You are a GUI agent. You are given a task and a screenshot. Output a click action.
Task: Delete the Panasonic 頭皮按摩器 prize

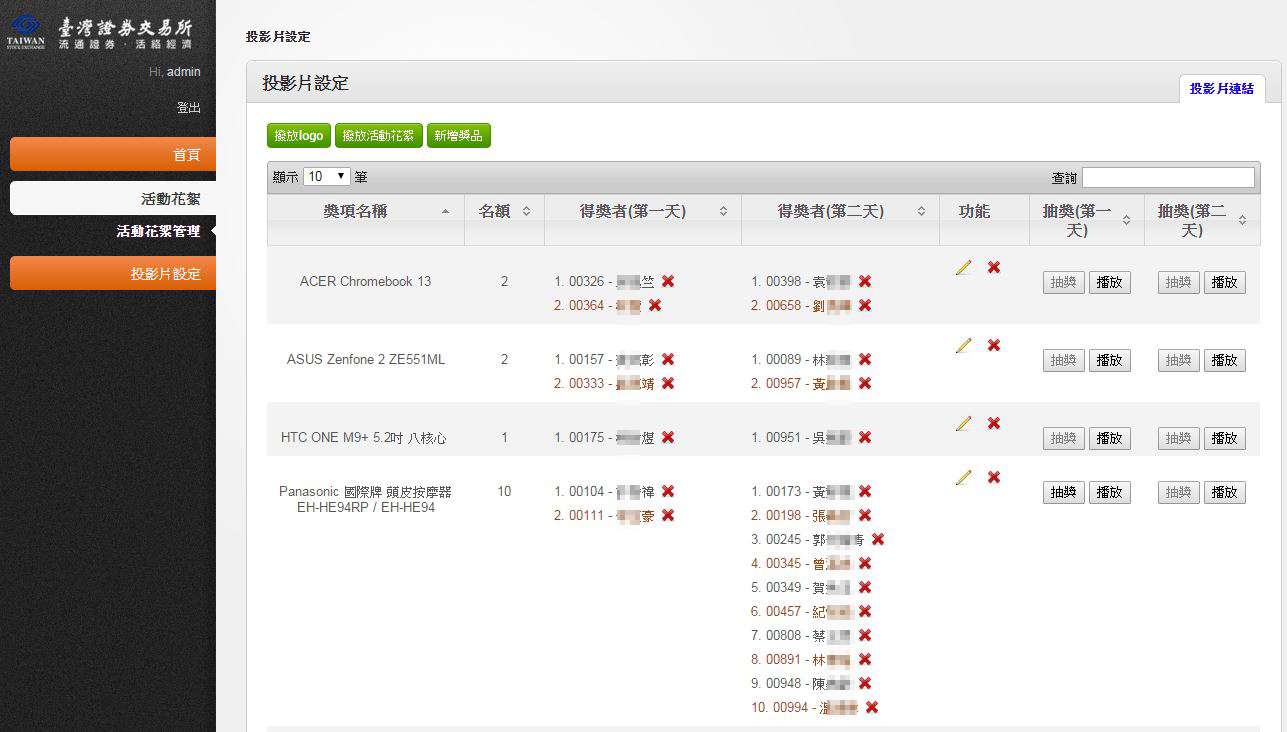click(994, 477)
